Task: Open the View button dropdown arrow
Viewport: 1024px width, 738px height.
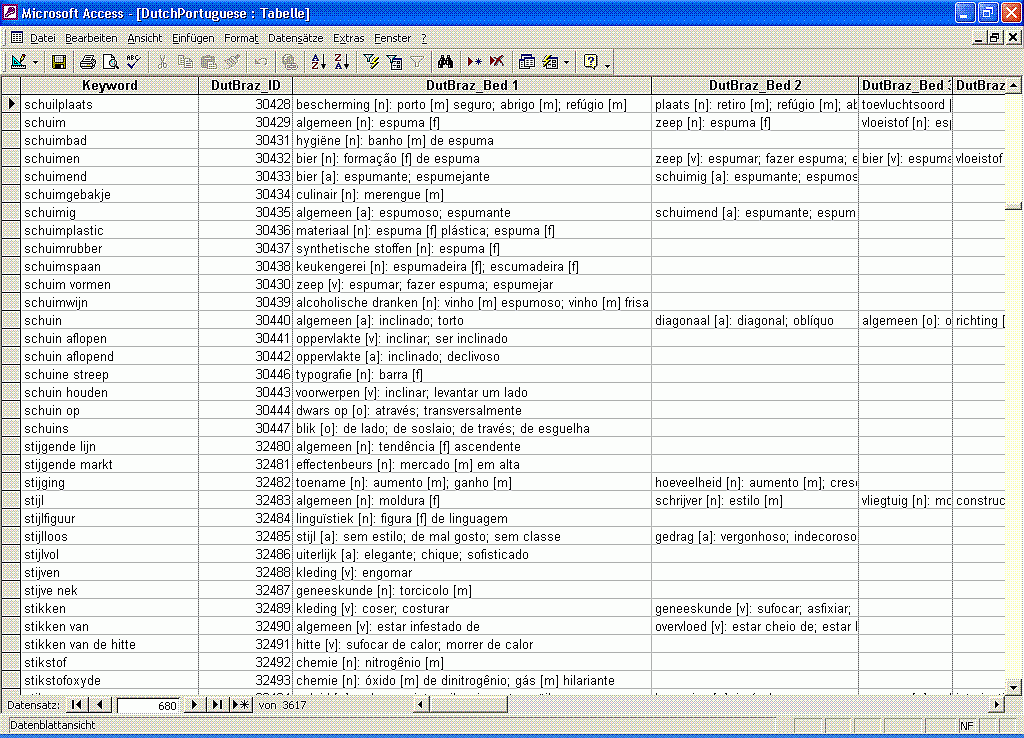Action: tap(35, 63)
